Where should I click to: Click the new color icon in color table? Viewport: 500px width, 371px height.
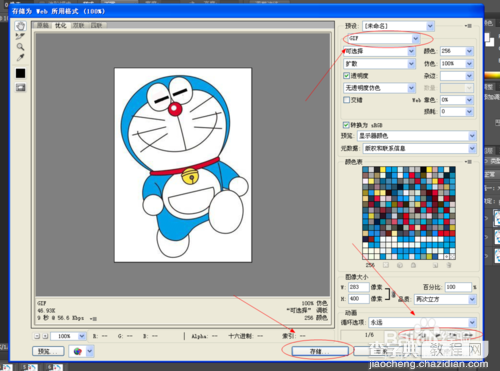click(x=435, y=265)
